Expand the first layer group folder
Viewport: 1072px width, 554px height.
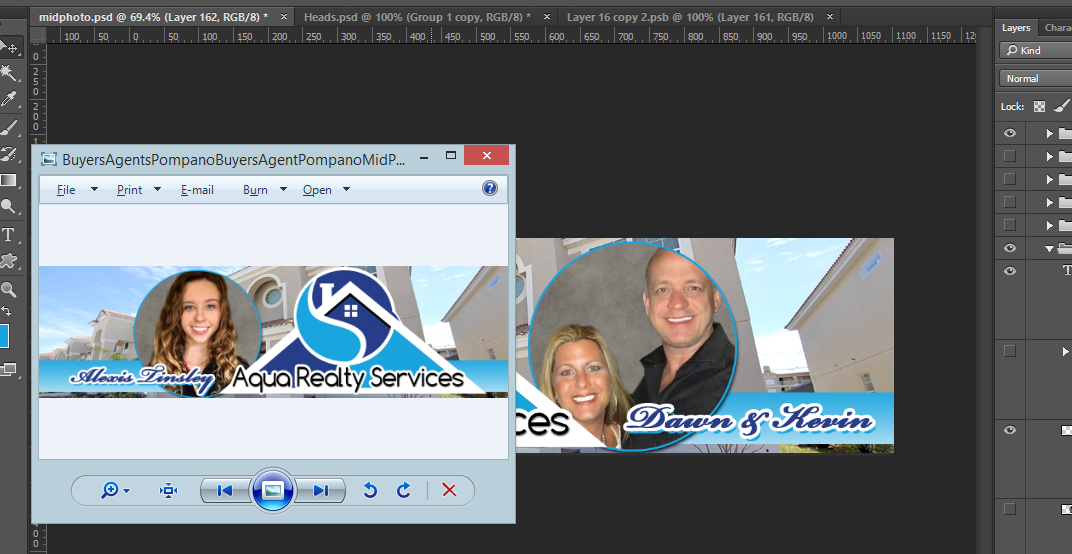[1049, 133]
